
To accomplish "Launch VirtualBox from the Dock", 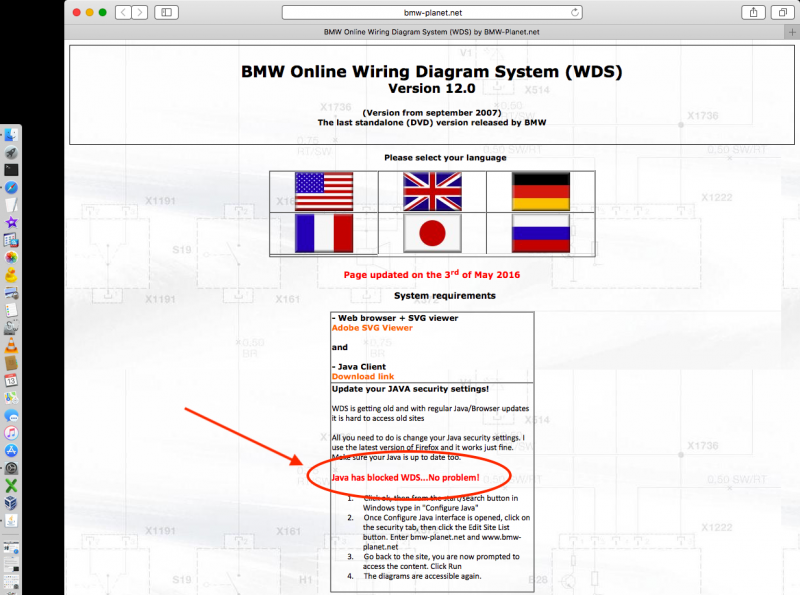I will click(x=11, y=503).
